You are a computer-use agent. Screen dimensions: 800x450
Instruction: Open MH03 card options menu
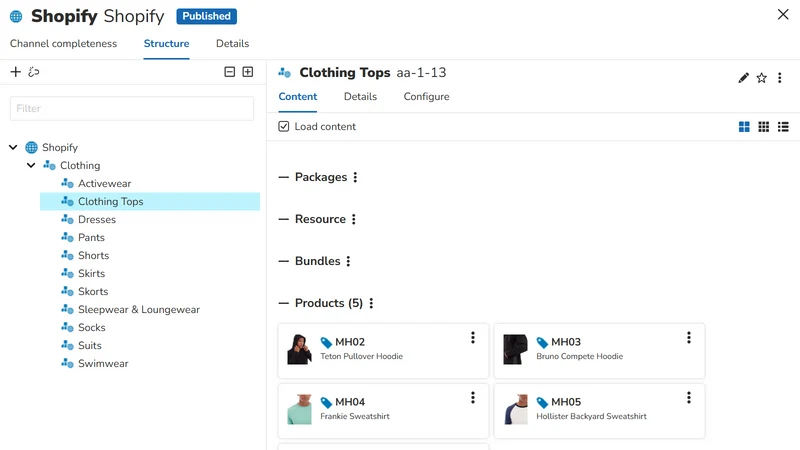pyautogui.click(x=689, y=337)
